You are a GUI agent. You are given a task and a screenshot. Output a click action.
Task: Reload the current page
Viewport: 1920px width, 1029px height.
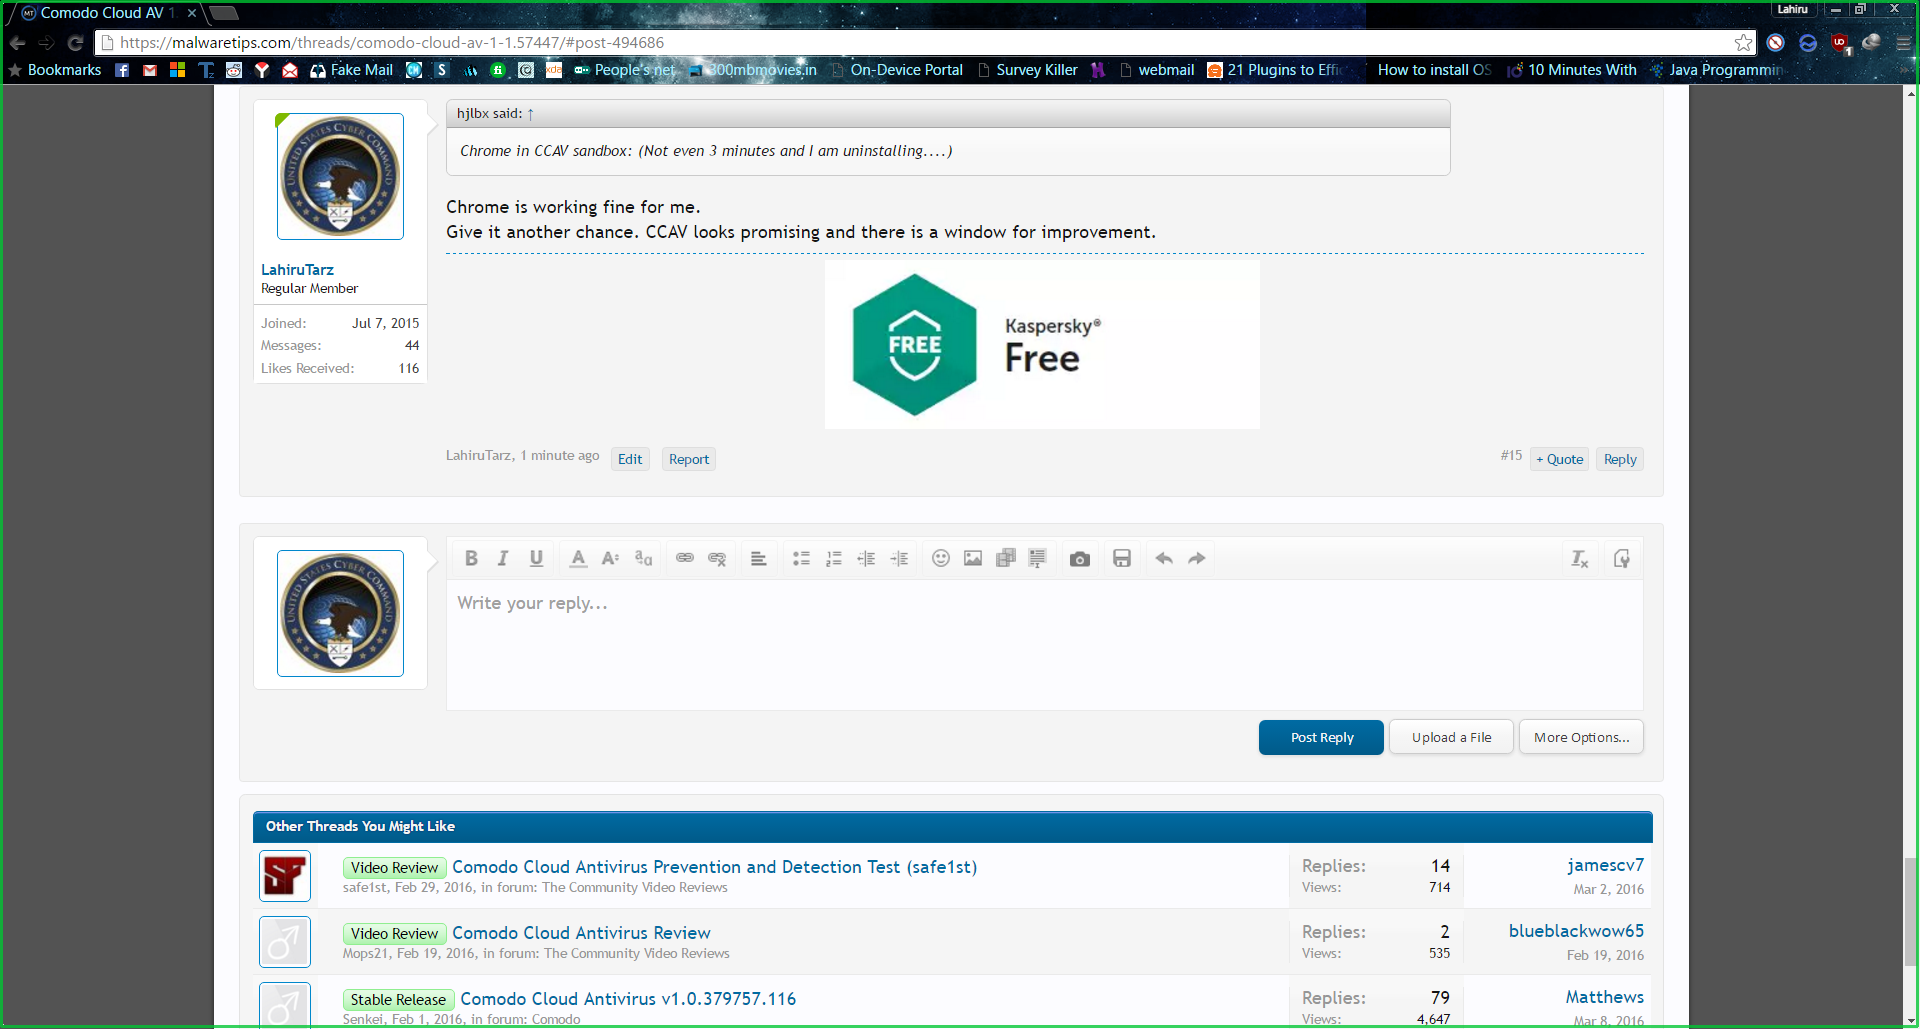75,43
